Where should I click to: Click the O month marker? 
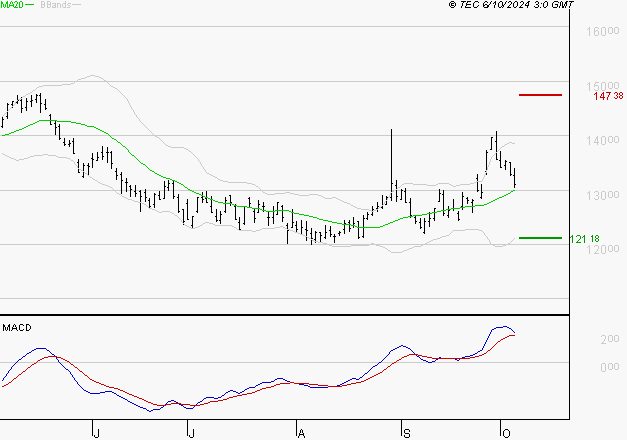pyautogui.click(x=506, y=434)
